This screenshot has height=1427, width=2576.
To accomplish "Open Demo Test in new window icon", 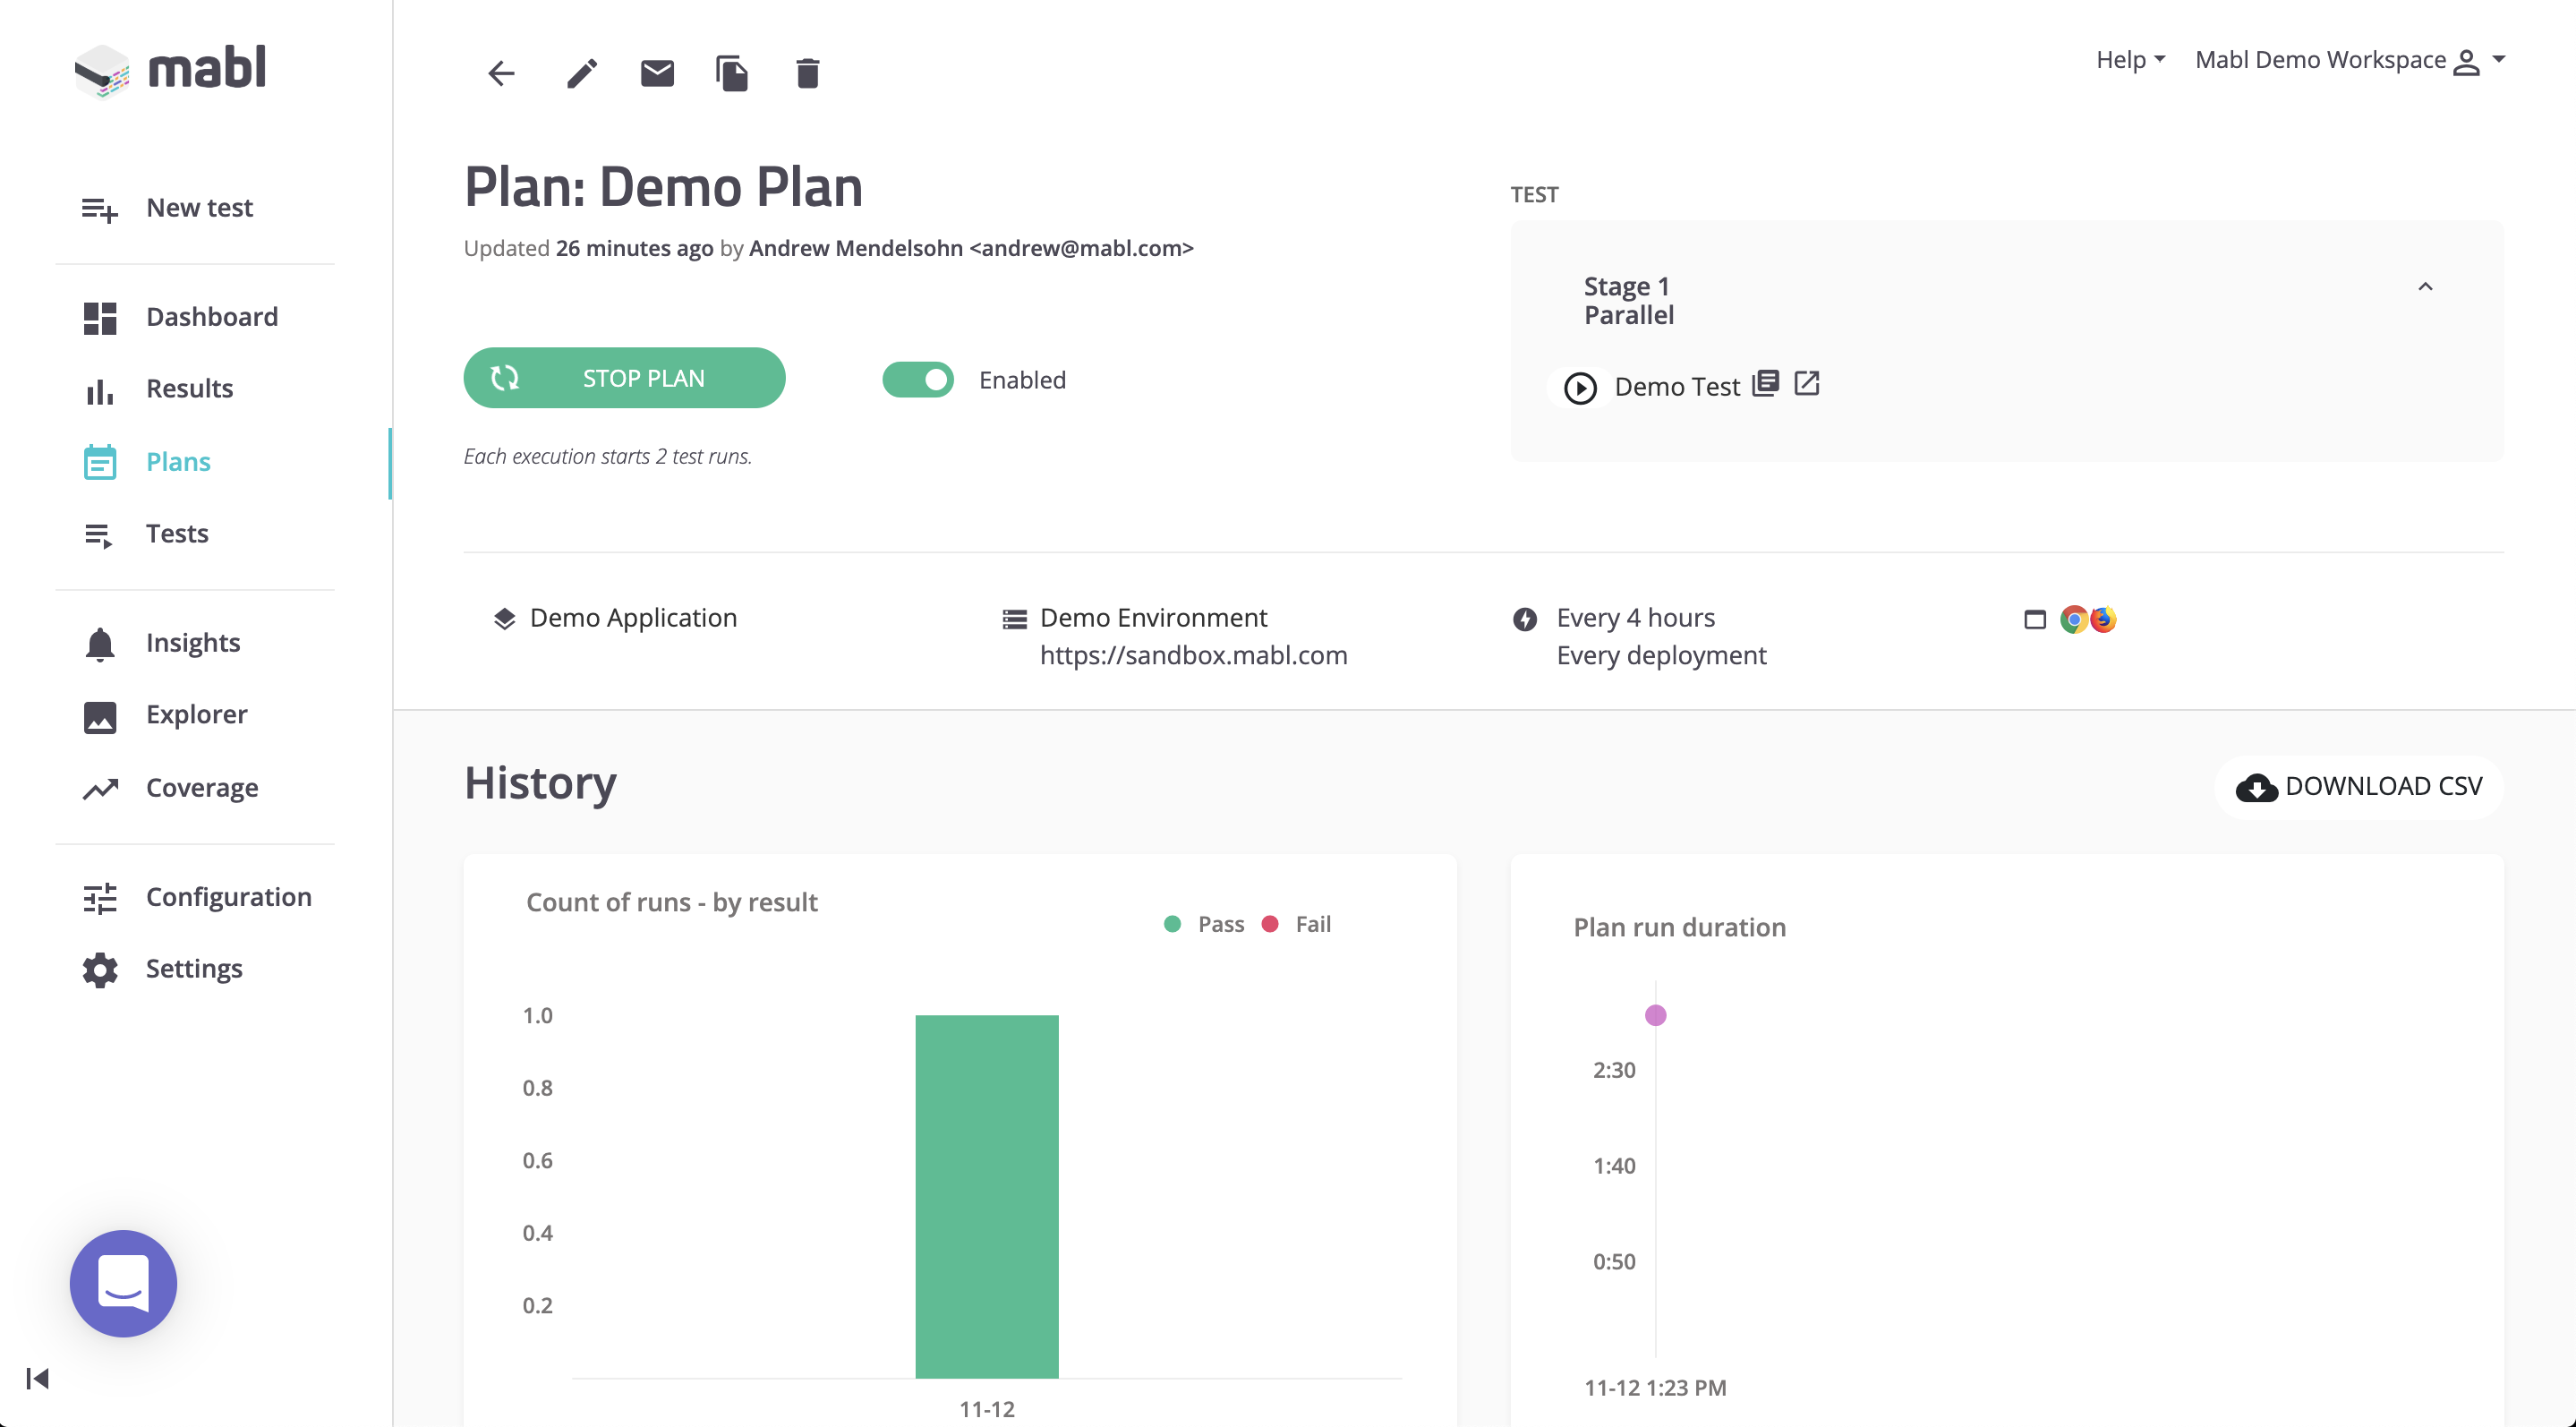I will point(1806,384).
